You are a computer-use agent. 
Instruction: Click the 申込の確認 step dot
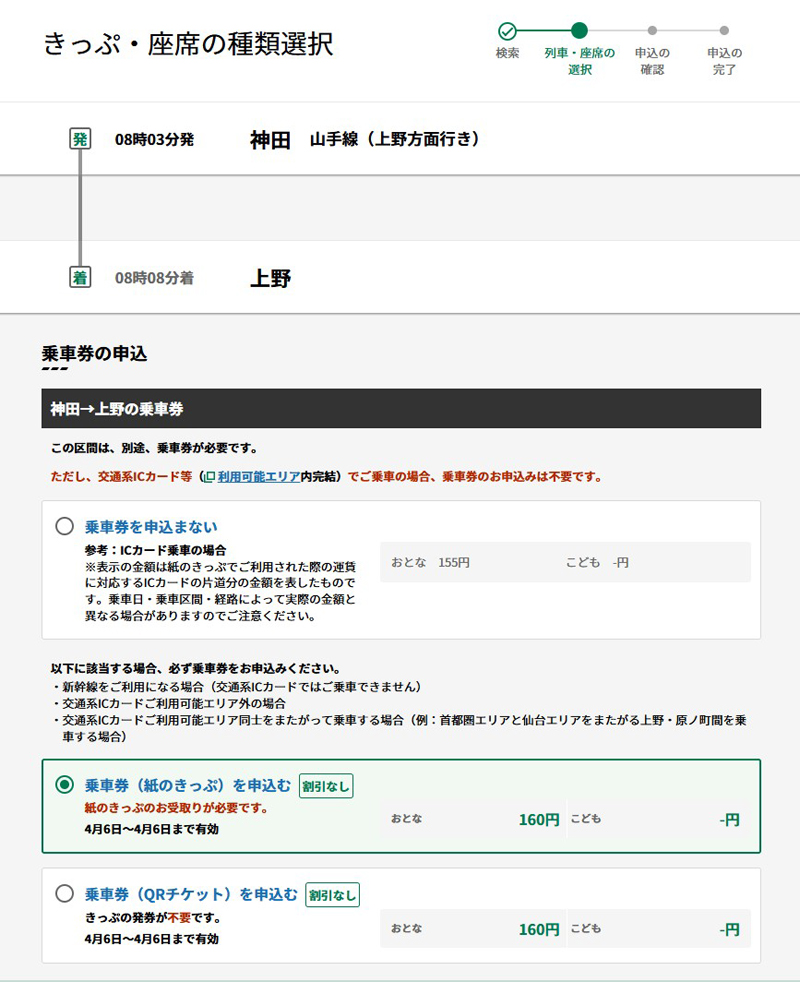coord(652,31)
